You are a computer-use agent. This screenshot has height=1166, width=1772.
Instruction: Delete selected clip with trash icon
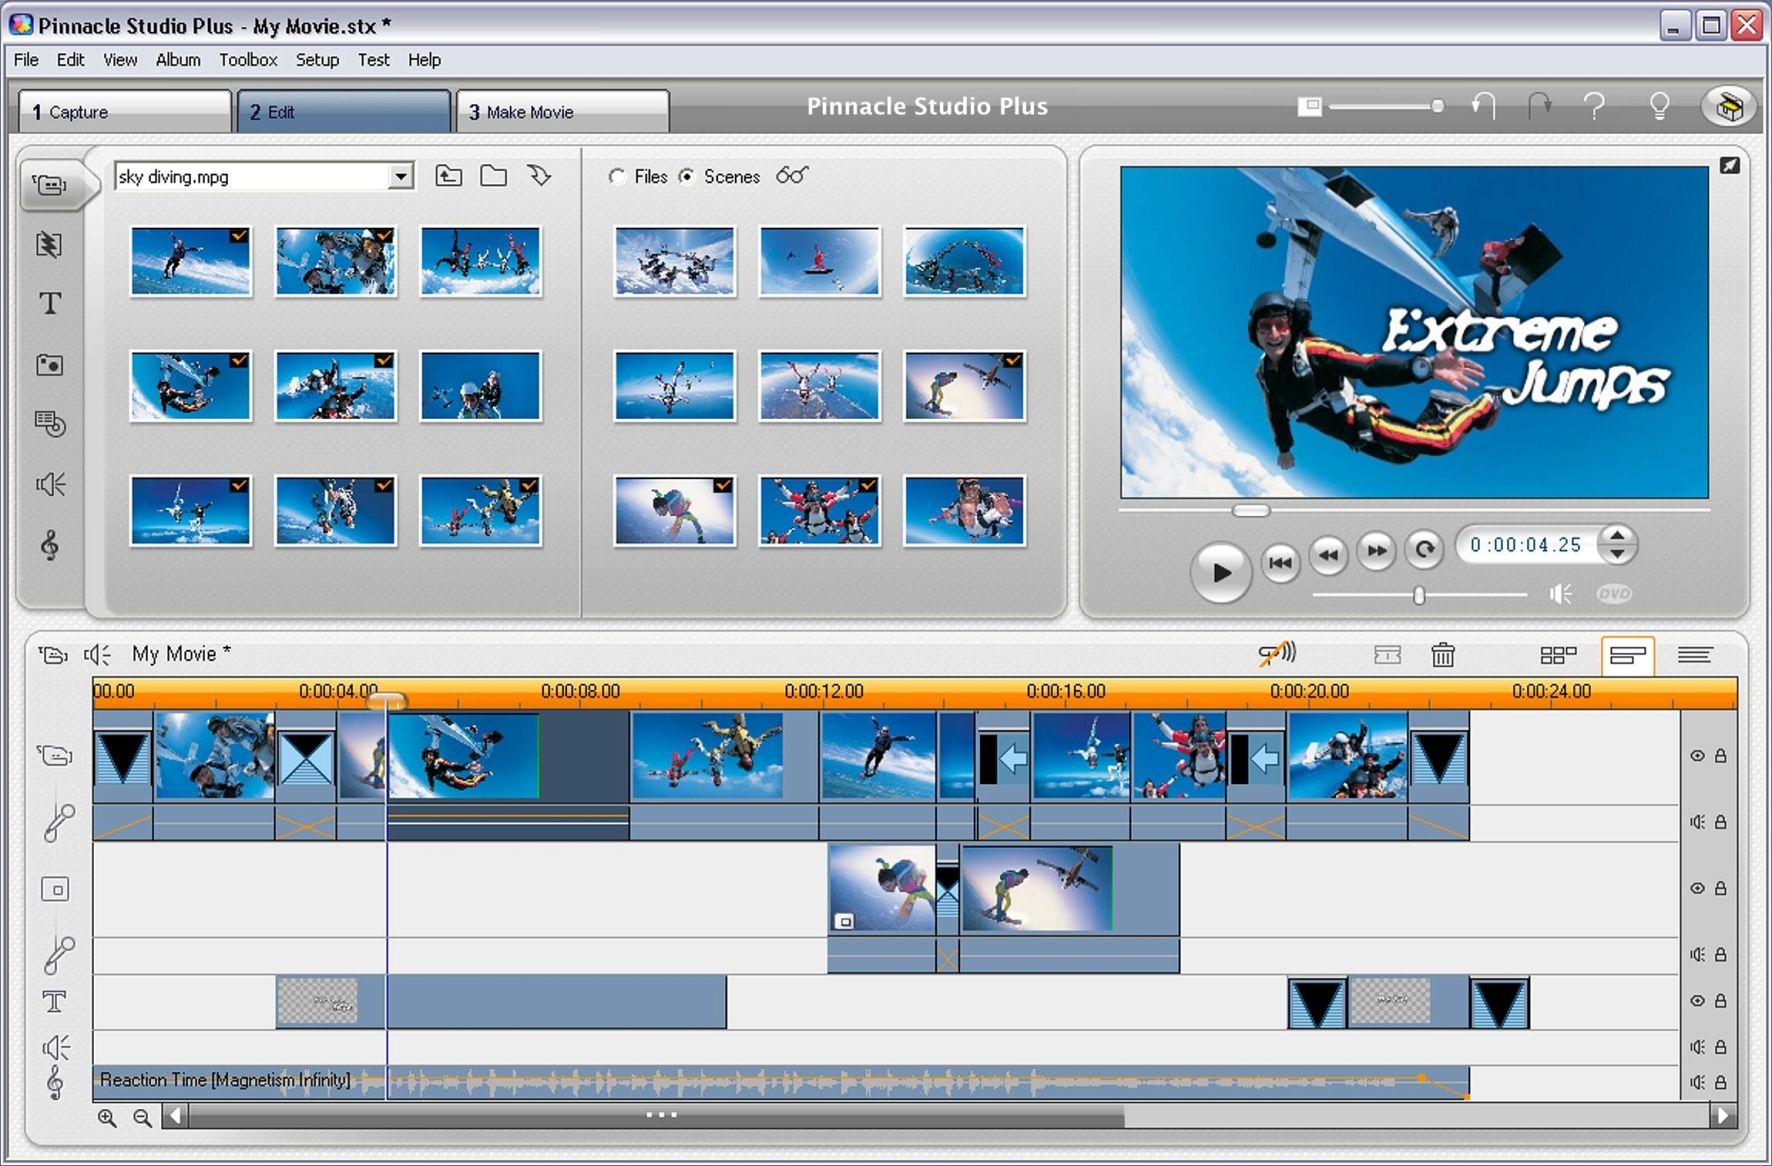click(x=1442, y=655)
